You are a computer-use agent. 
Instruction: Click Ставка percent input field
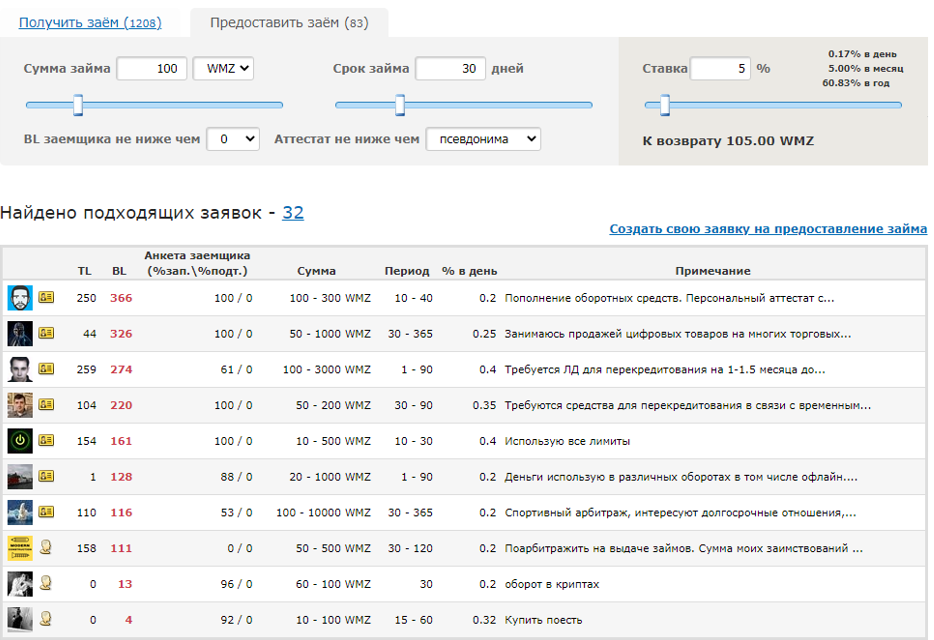[720, 69]
